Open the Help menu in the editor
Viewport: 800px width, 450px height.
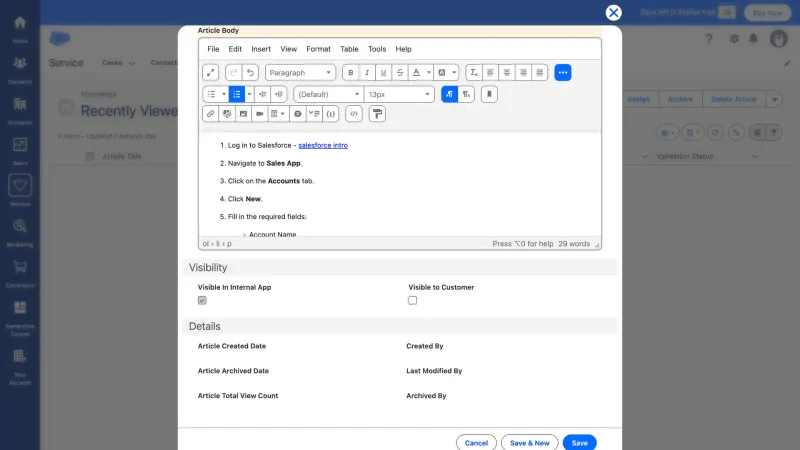pyautogui.click(x=403, y=49)
